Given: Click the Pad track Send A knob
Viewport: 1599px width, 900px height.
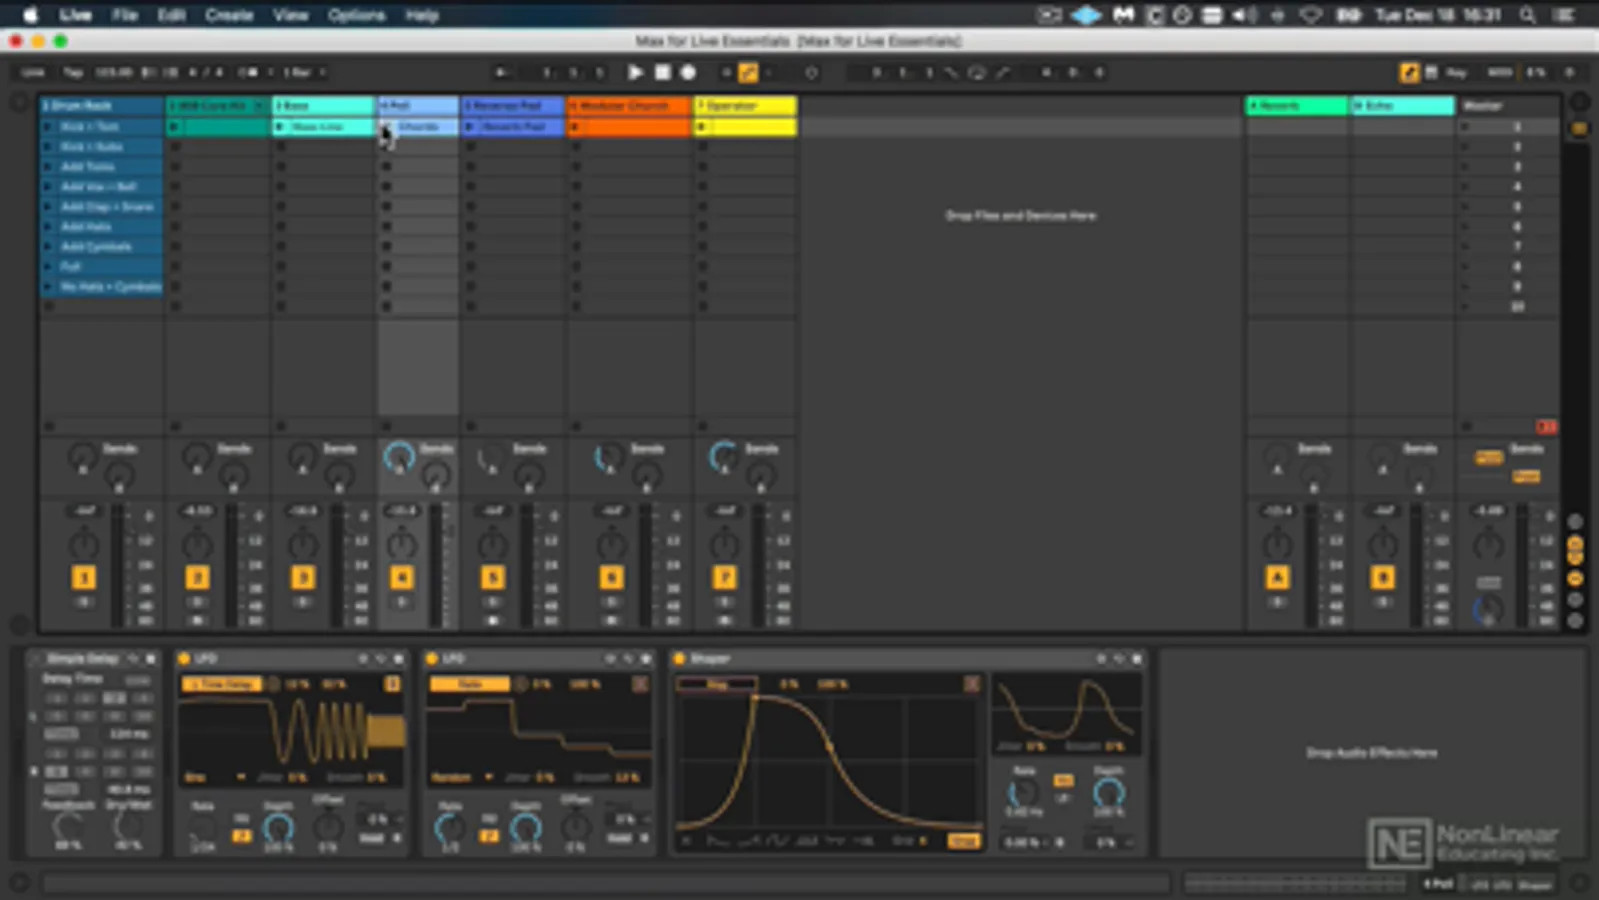Looking at the screenshot, I should coord(399,457).
